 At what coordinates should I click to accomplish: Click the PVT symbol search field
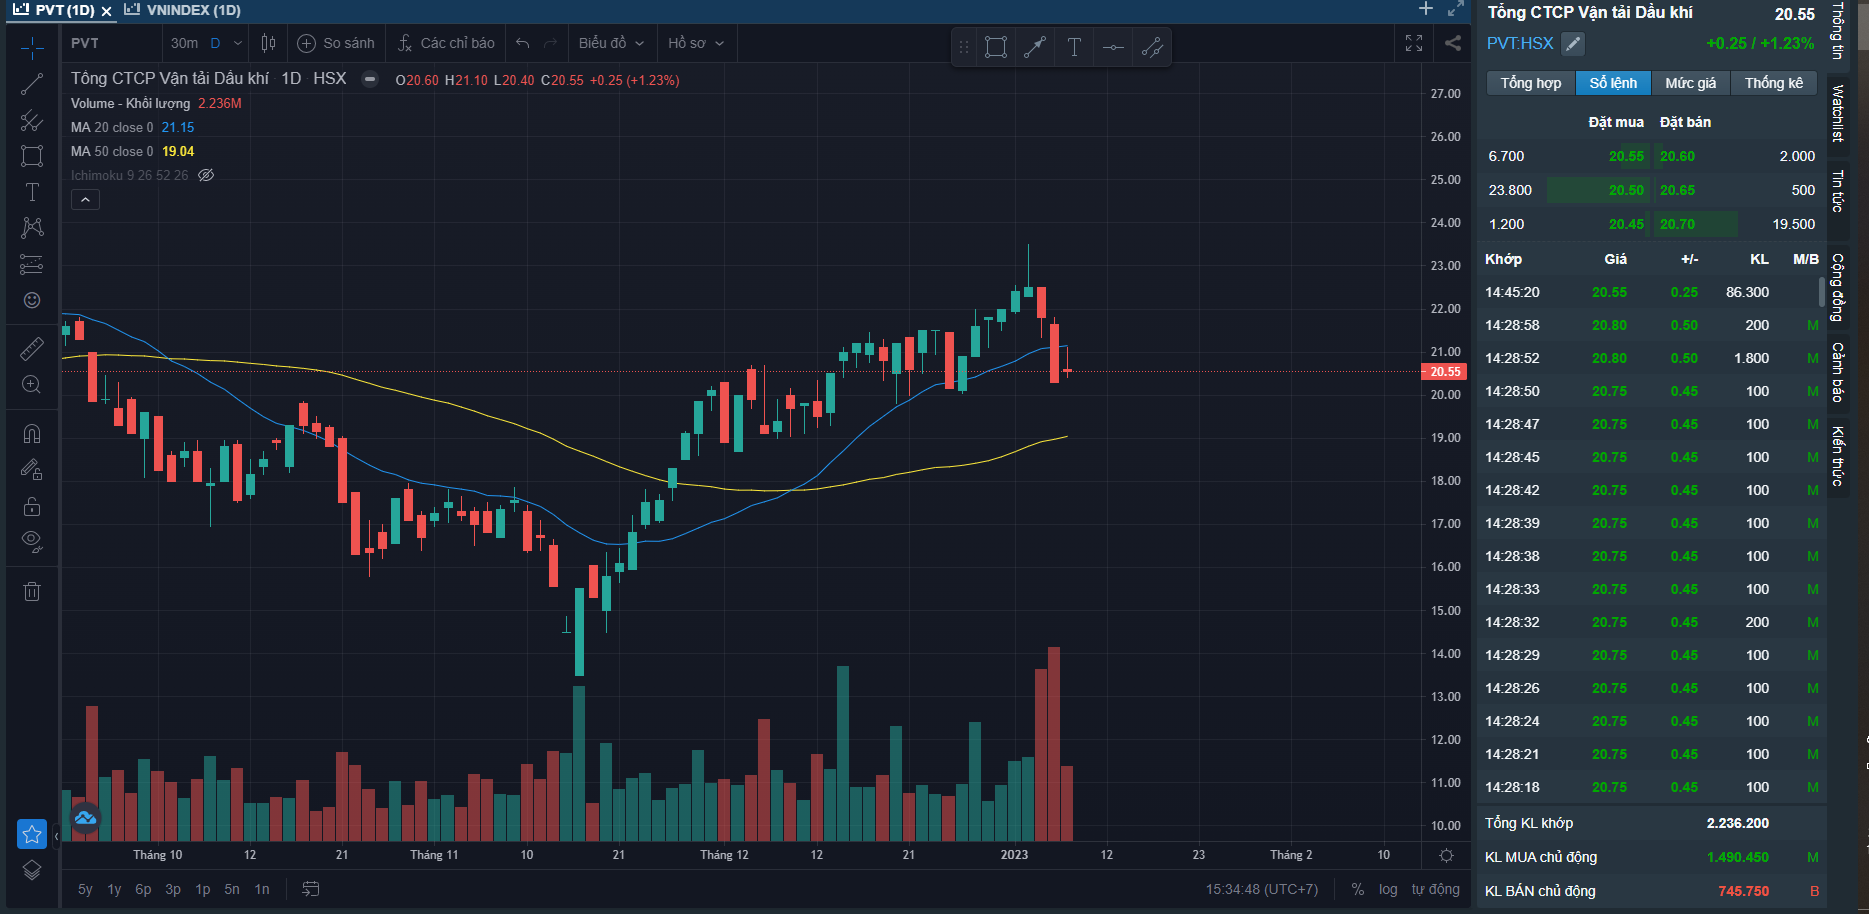(111, 43)
